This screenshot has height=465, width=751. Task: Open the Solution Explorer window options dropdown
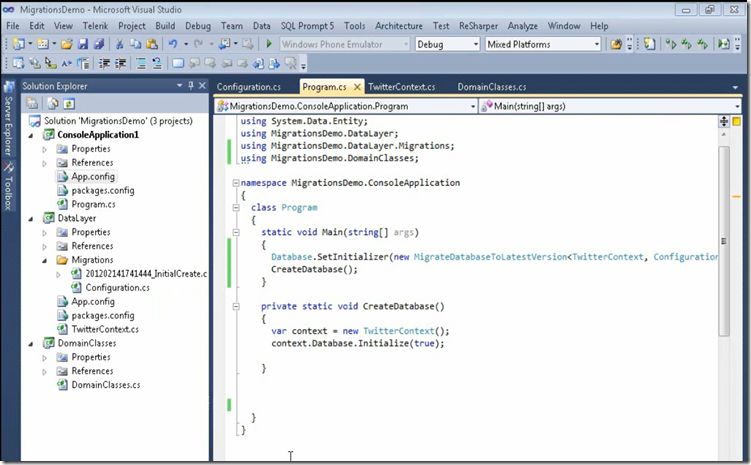pyautogui.click(x=180, y=85)
